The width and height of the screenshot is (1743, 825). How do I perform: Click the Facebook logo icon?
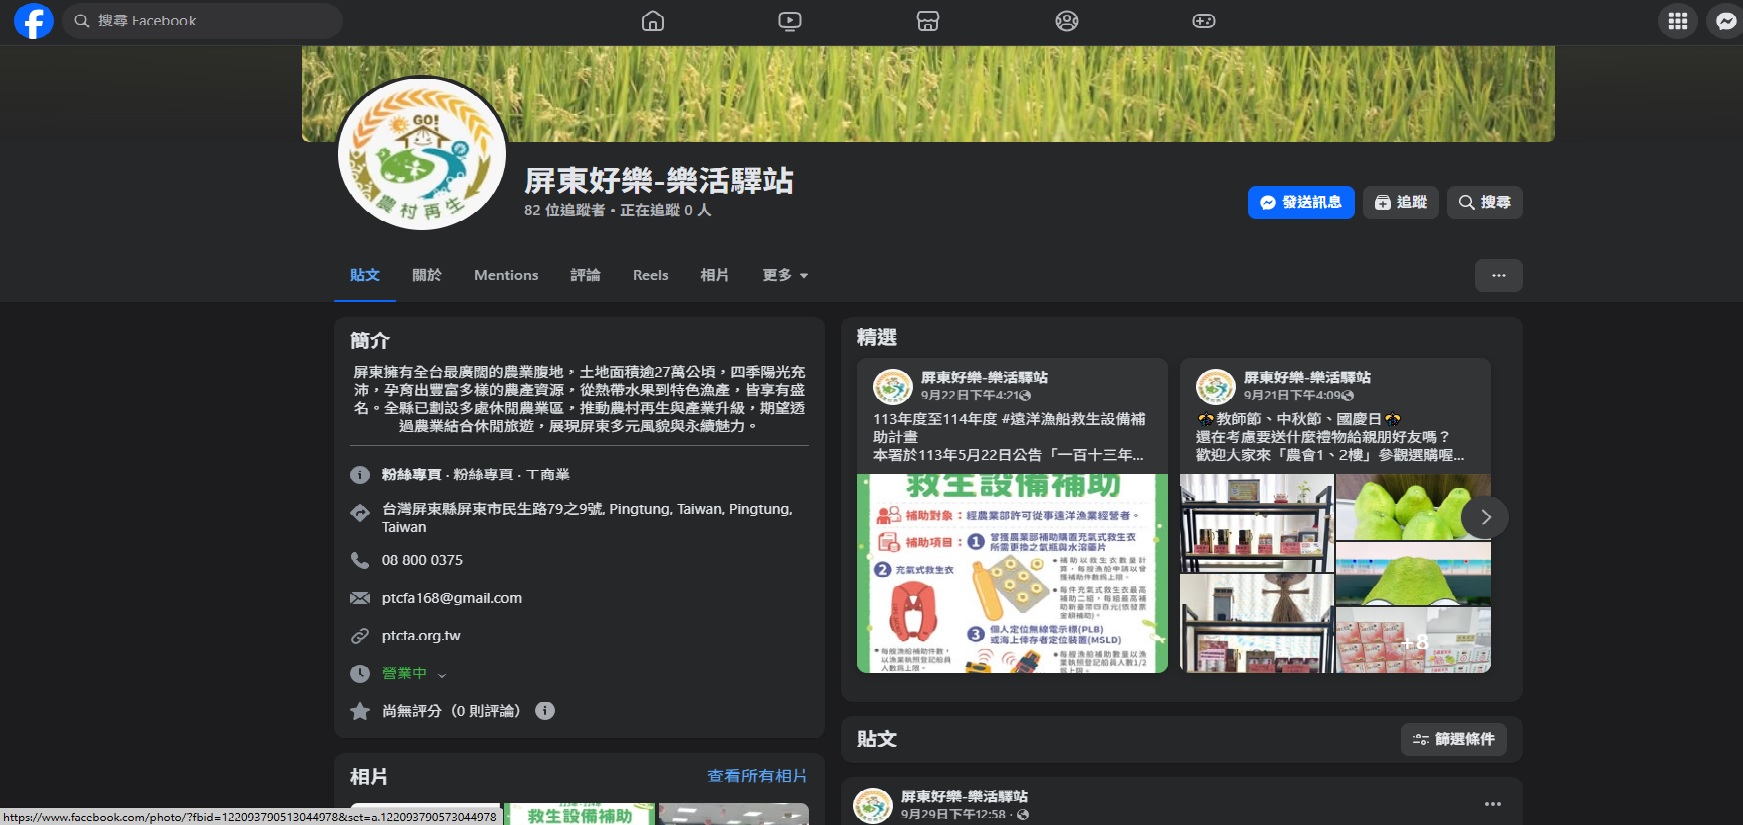coord(33,21)
